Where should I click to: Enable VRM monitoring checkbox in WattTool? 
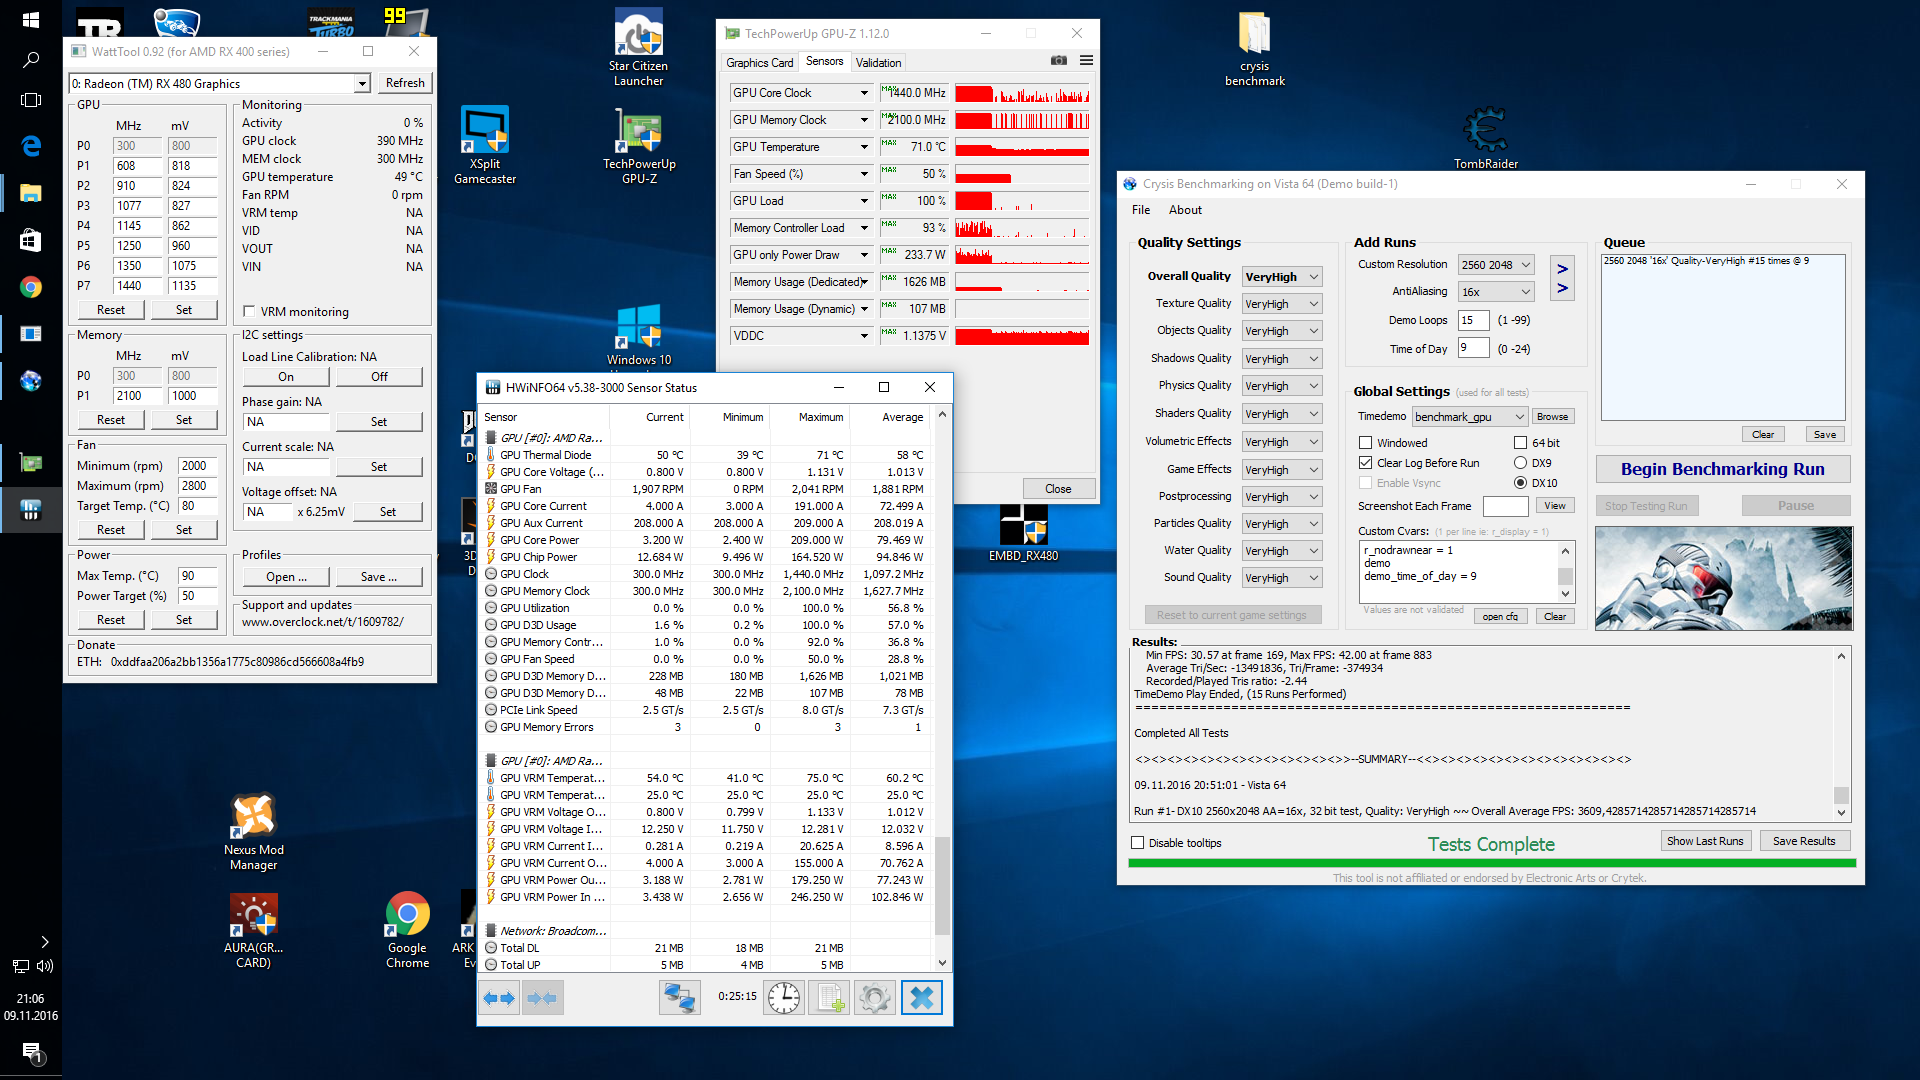click(250, 311)
